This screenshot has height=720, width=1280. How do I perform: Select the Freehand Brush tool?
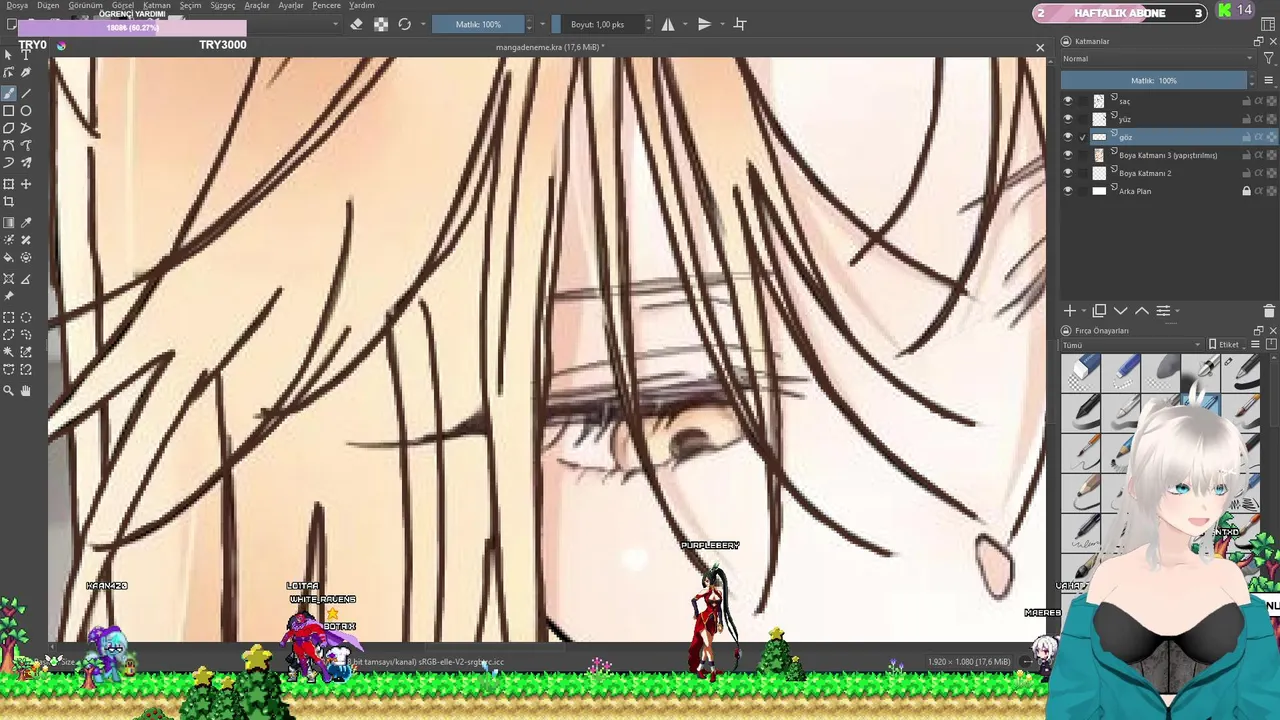(9, 93)
